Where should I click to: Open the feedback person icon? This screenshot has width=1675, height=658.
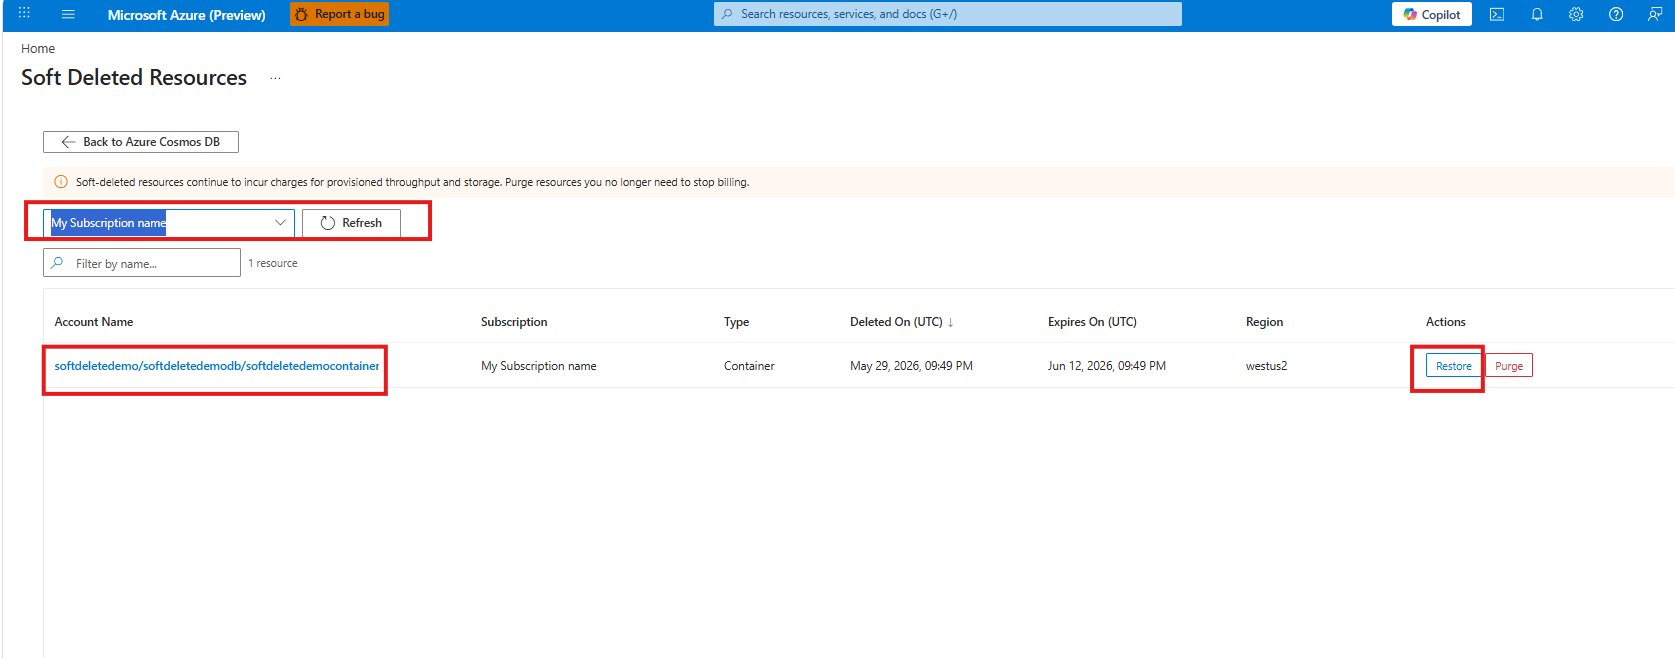click(x=1655, y=14)
